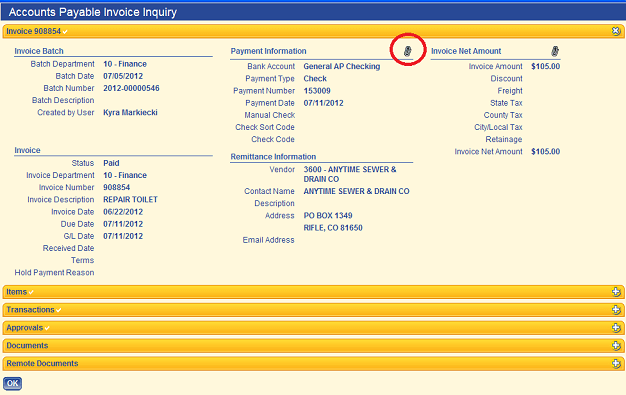
Task: Expand the Remote Documents section plus icon
Action: (616, 363)
